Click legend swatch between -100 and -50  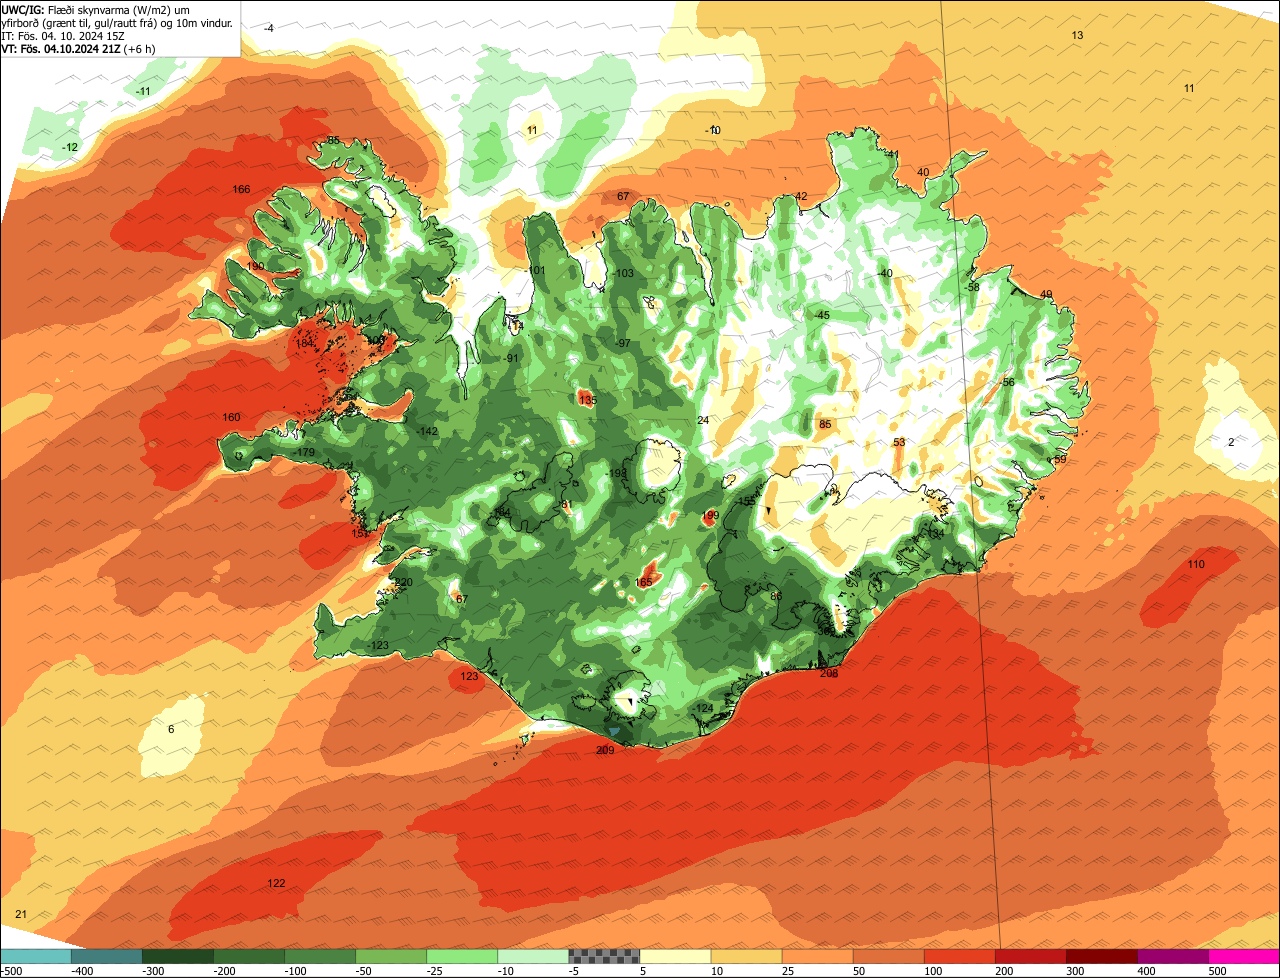(x=320, y=956)
